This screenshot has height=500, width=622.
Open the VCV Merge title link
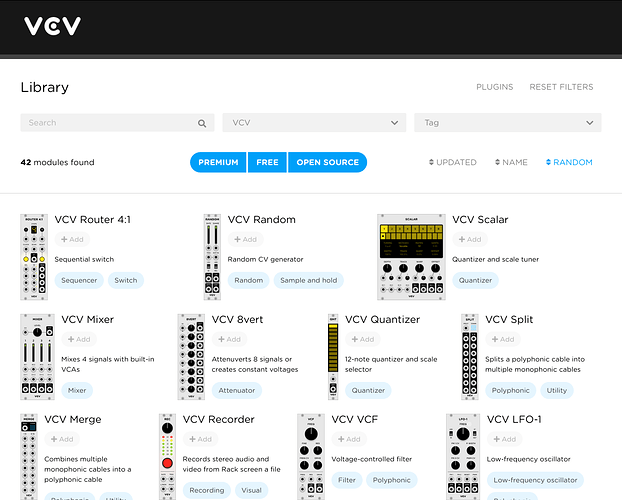pos(73,419)
